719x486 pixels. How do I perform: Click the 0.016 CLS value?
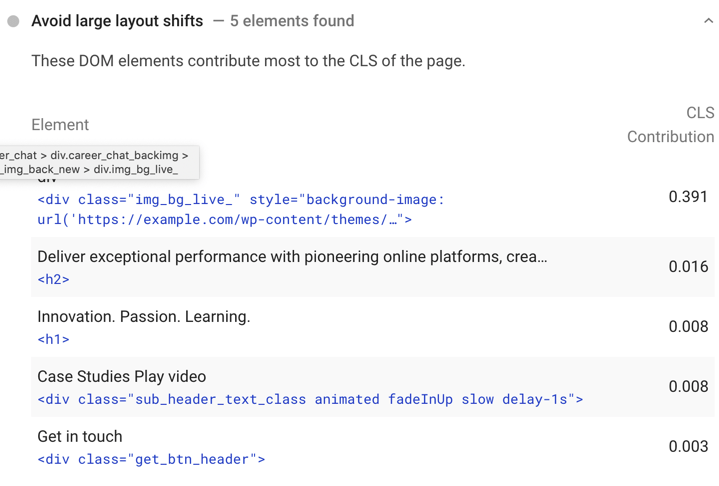[x=688, y=267]
